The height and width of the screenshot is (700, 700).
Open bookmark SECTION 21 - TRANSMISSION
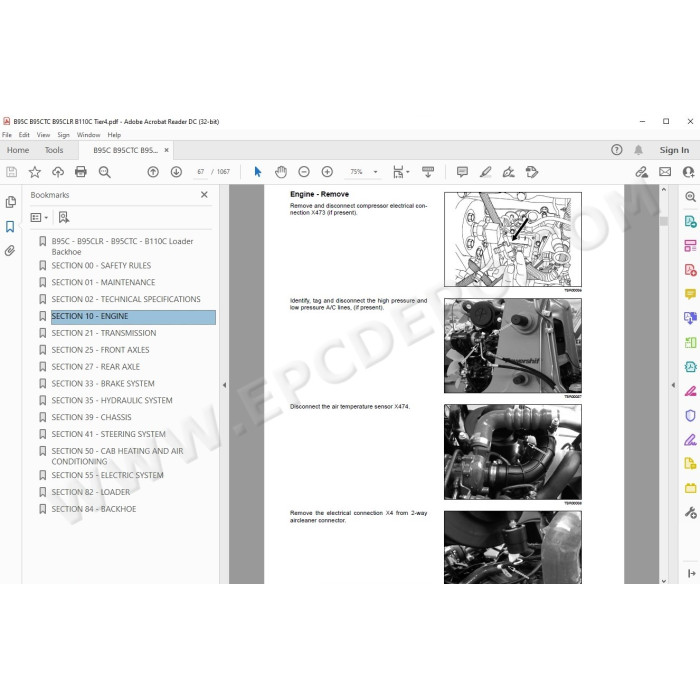[x=104, y=333]
